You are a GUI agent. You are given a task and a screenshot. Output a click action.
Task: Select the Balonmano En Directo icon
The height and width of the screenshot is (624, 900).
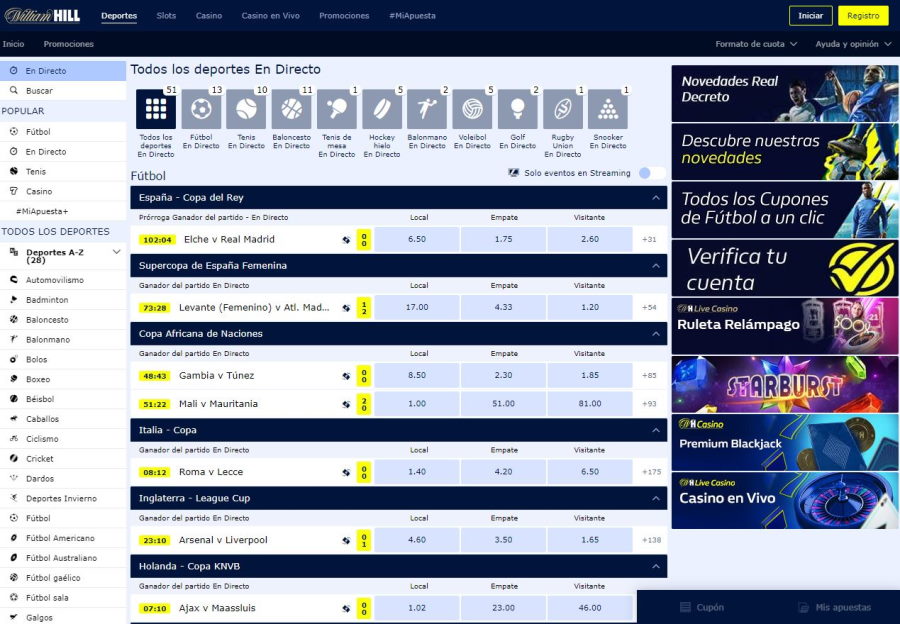[x=427, y=109]
